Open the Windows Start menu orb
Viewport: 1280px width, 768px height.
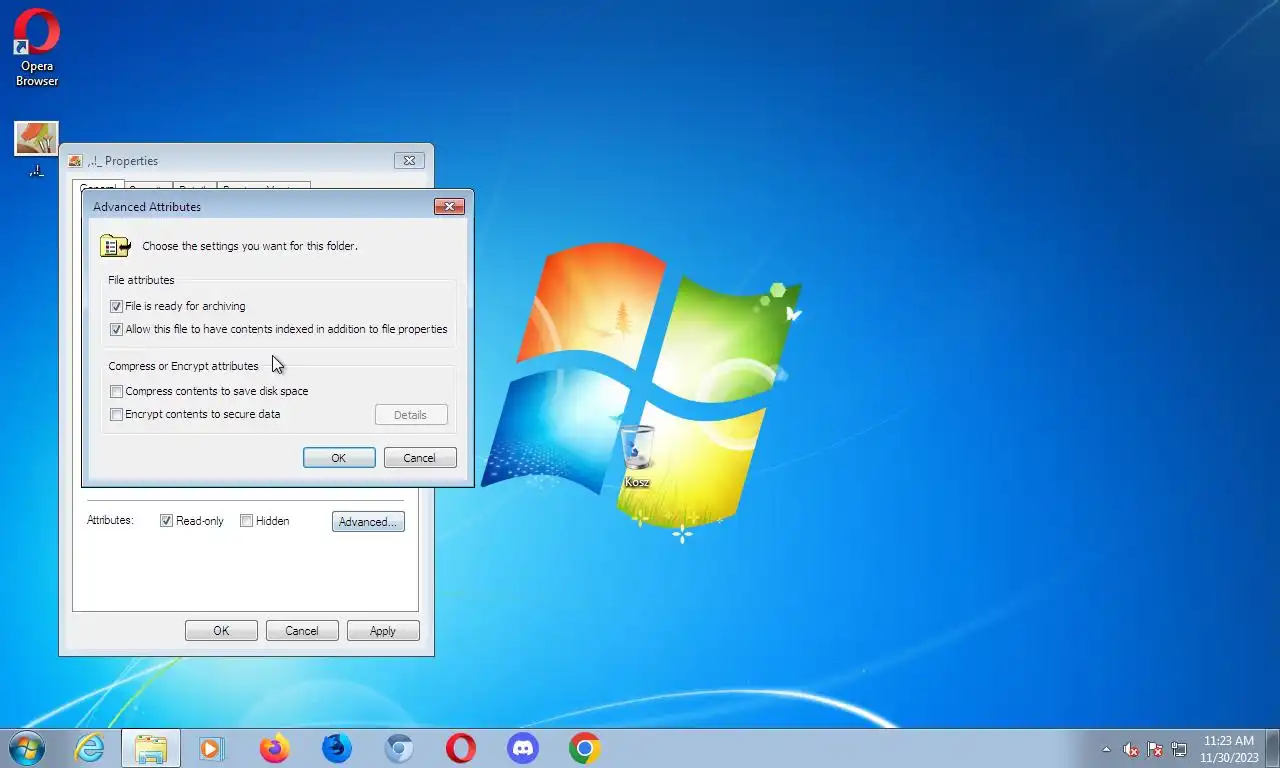[26, 748]
